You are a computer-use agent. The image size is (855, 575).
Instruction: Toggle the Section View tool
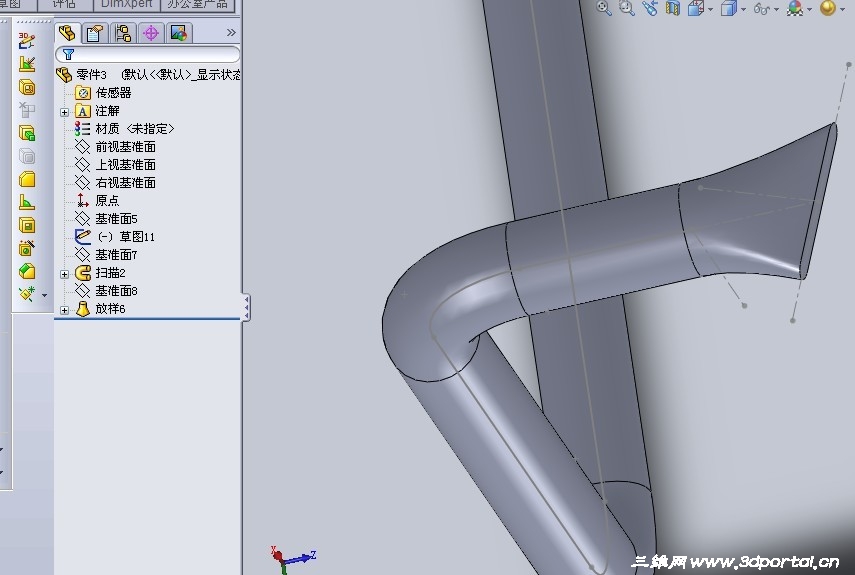(x=673, y=8)
